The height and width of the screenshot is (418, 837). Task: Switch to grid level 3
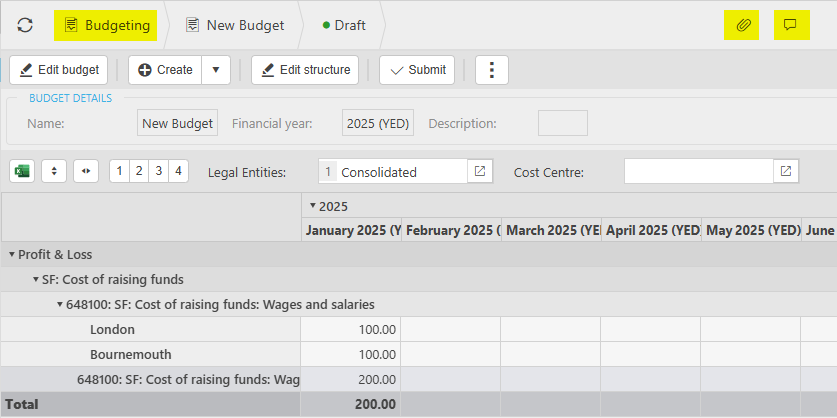(158, 171)
